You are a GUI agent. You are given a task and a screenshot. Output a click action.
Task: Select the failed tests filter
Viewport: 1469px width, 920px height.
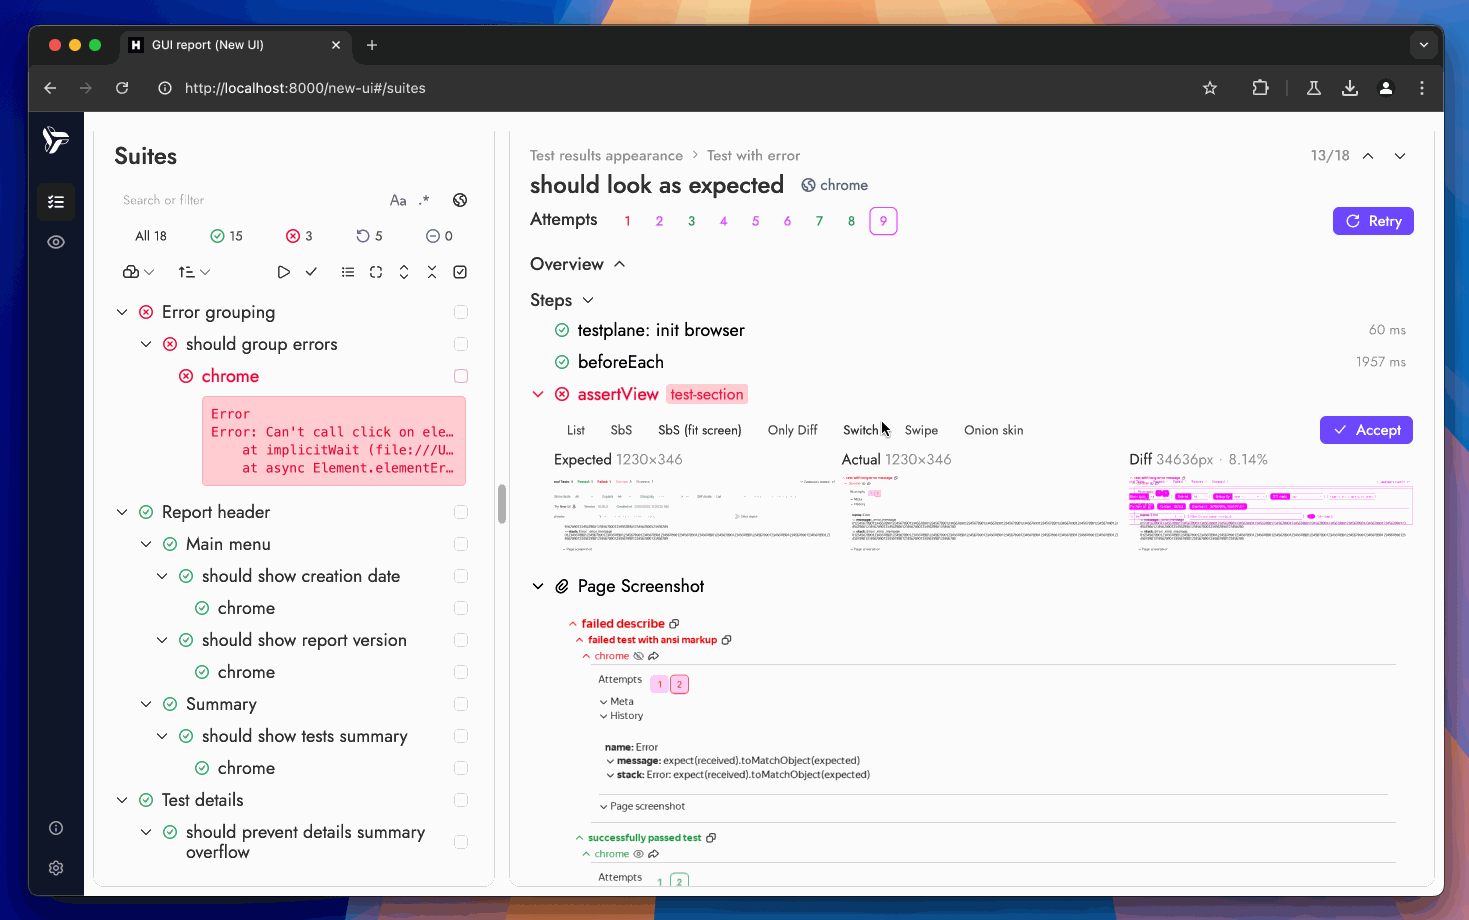tap(299, 236)
